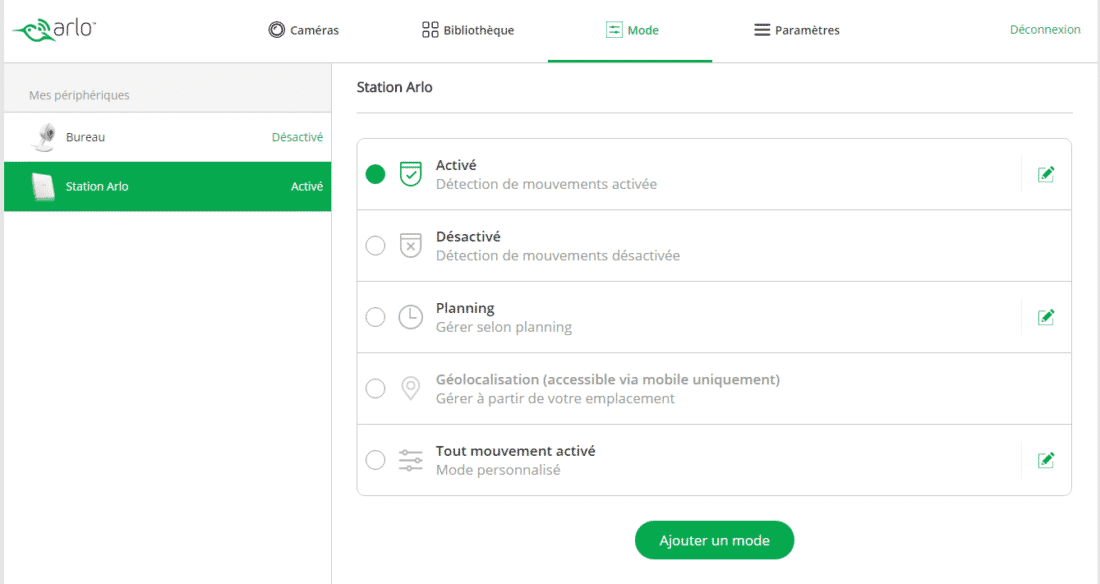Click the sliders icon for Mode personnalisé
This screenshot has width=1100, height=584.
point(410,460)
